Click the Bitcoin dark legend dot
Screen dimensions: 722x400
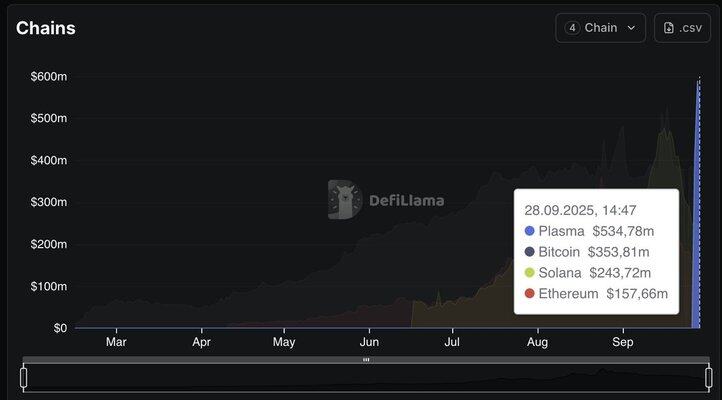pos(530,252)
